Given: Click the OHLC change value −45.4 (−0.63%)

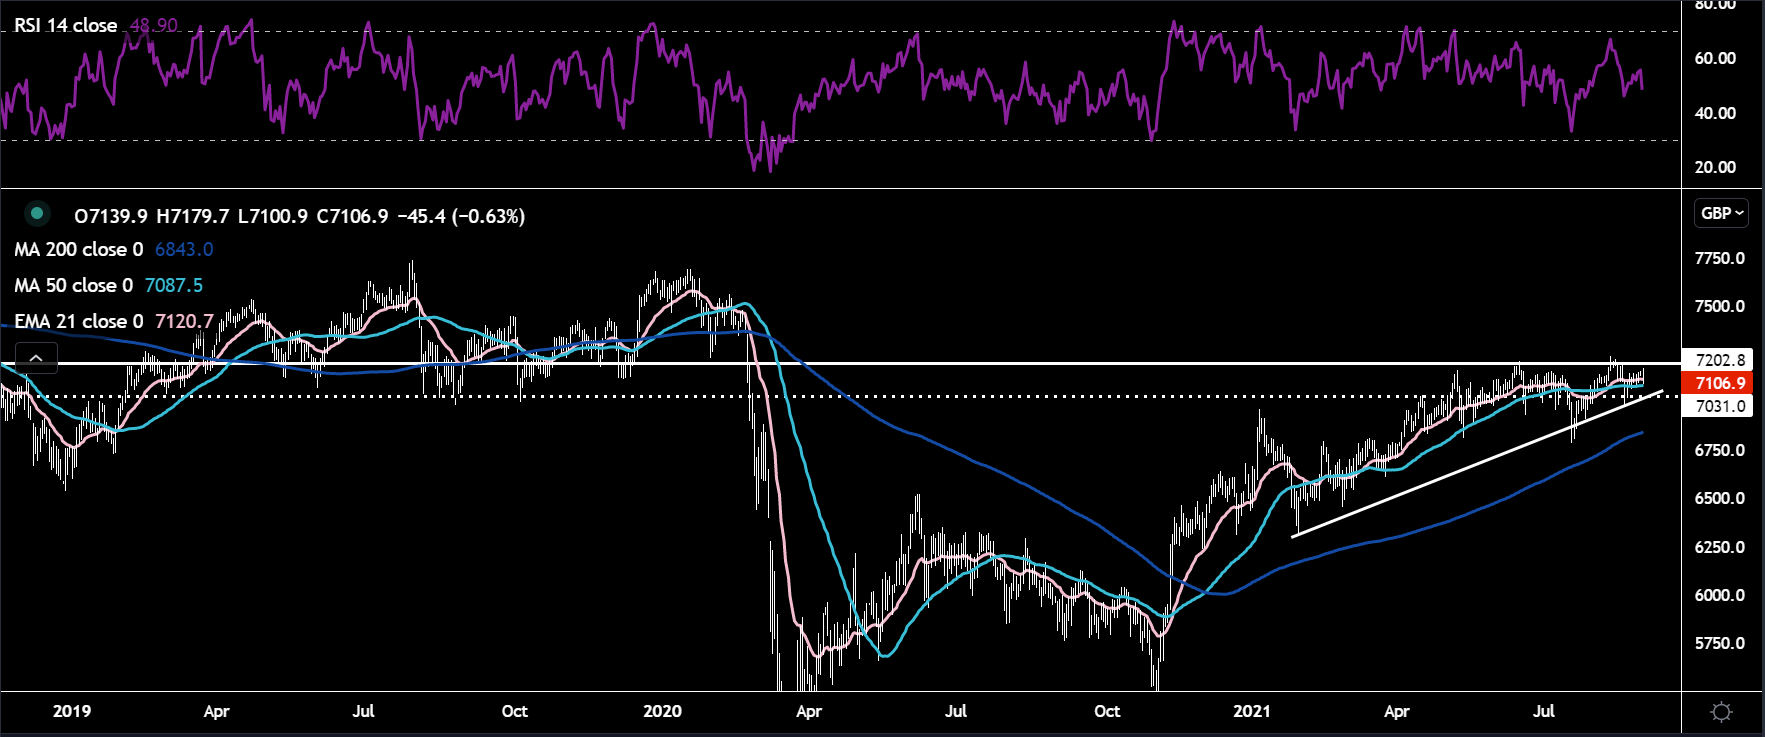Looking at the screenshot, I should (x=461, y=216).
